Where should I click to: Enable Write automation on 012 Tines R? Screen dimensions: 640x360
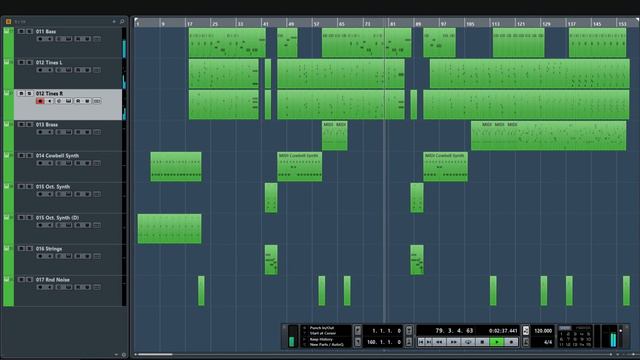pyautogui.click(x=87, y=101)
